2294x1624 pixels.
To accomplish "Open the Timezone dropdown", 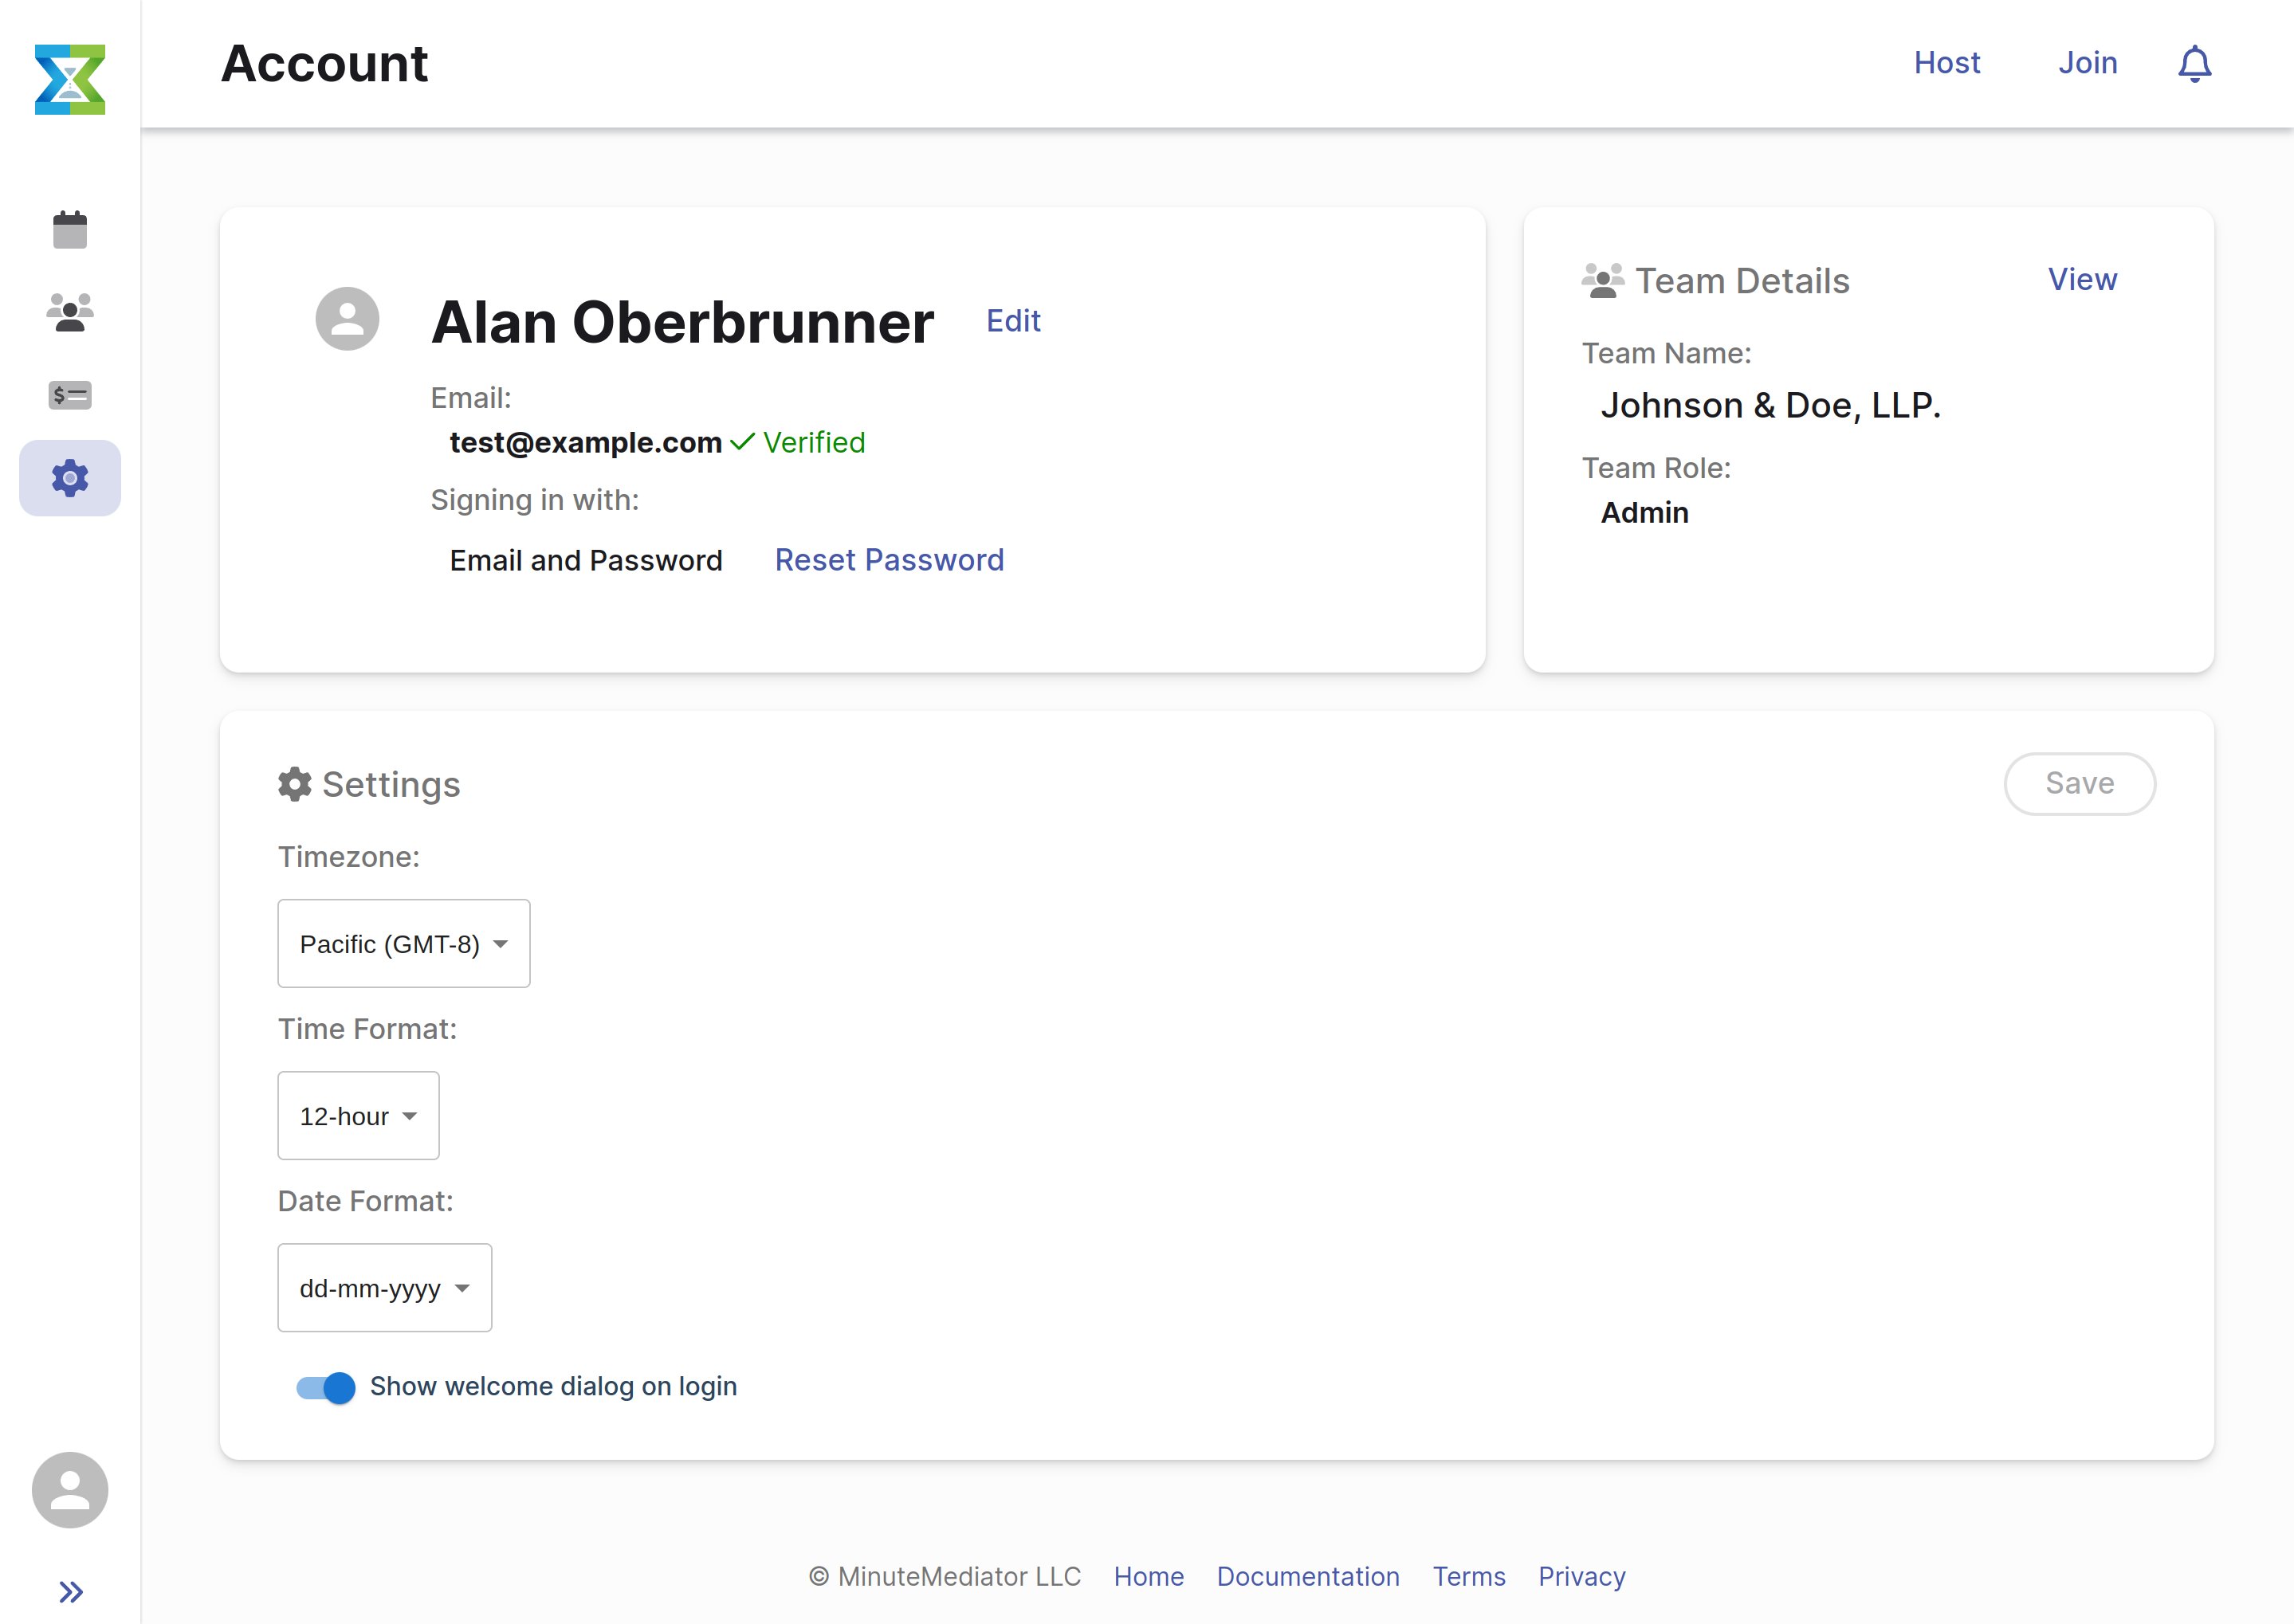I will pyautogui.click(x=403, y=943).
